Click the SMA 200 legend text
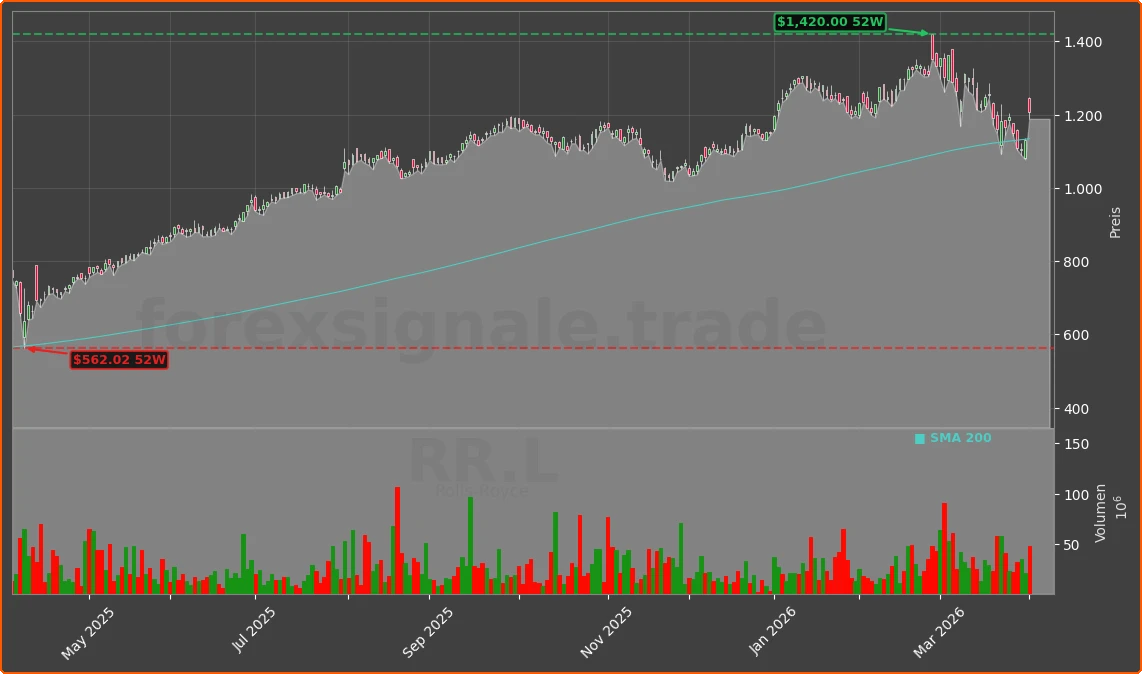Image resolution: width=1142 pixels, height=674 pixels. point(960,438)
